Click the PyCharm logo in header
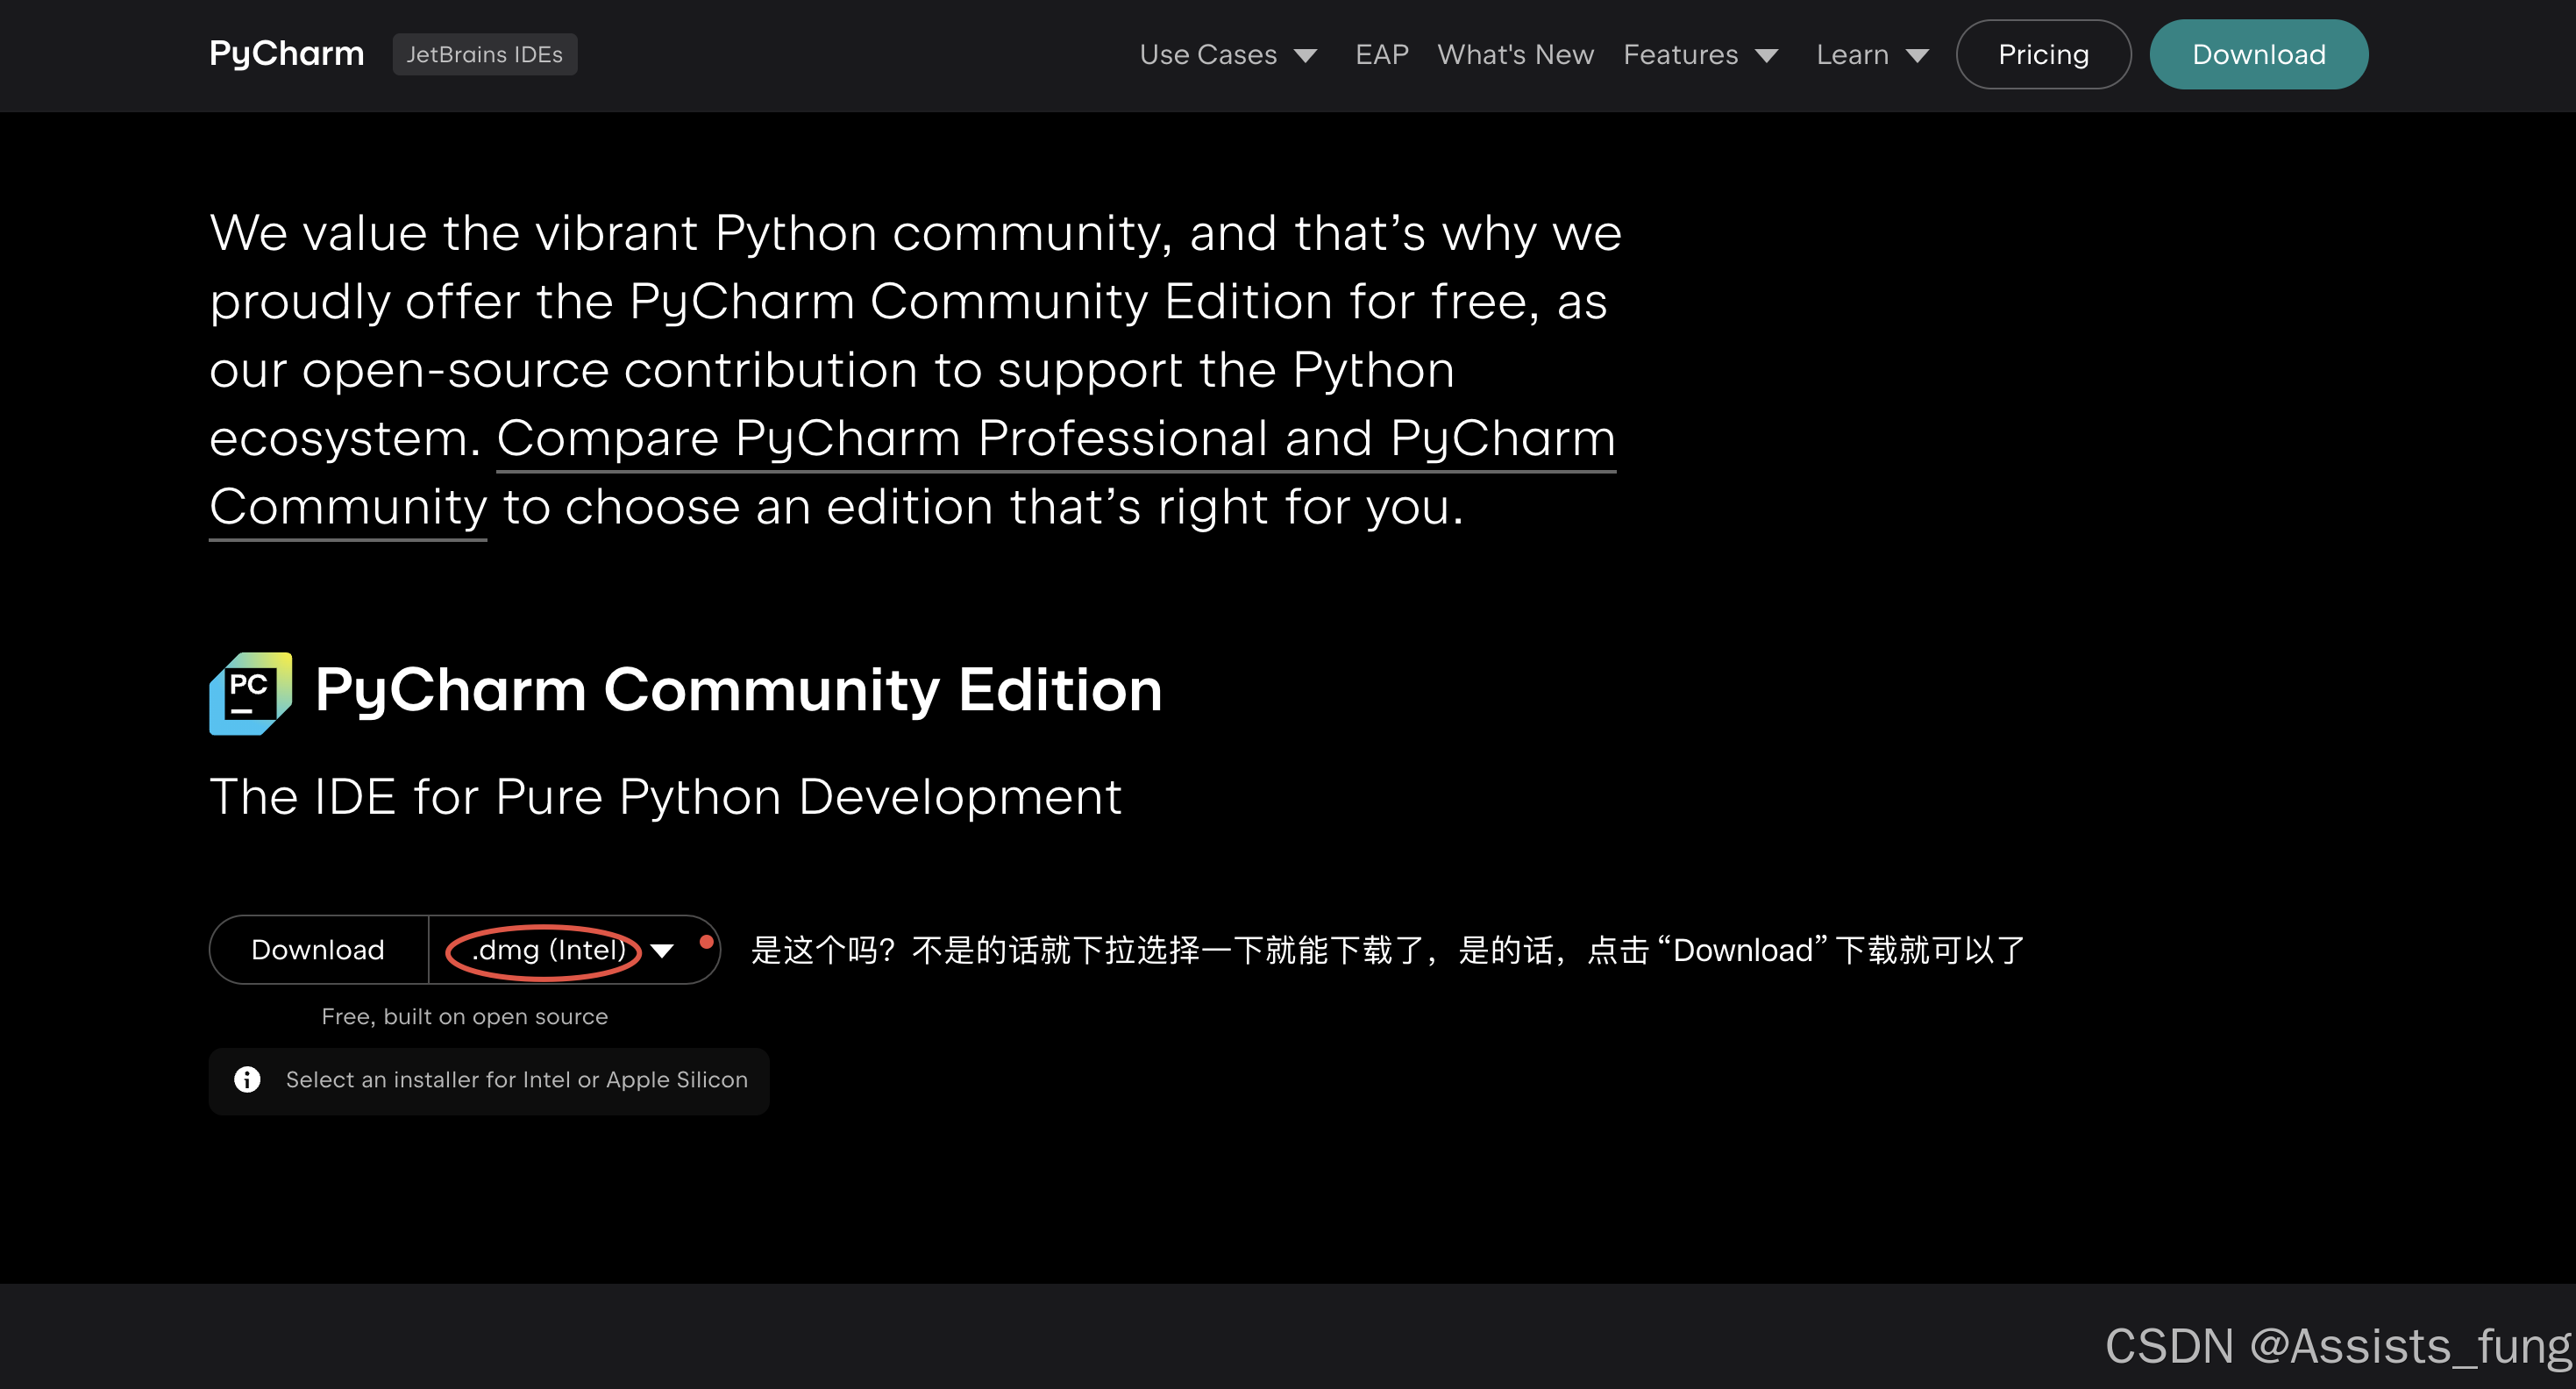Viewport: 2576px width, 1389px height. tap(286, 54)
